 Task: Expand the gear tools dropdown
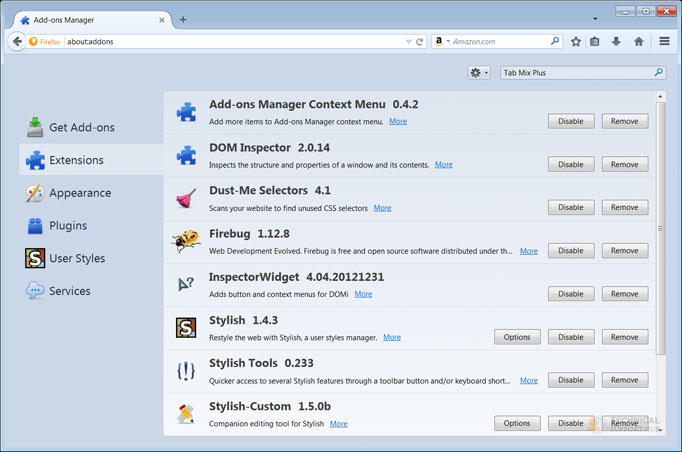coord(479,73)
